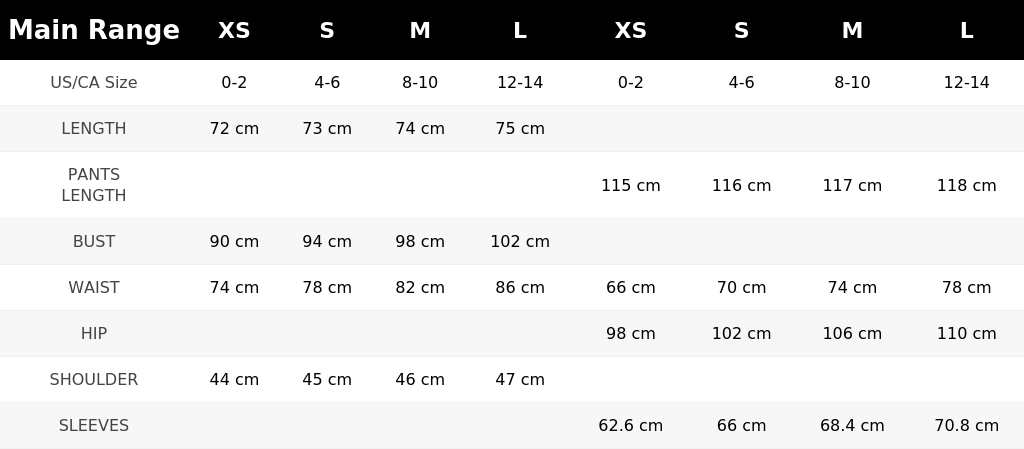
Task: Select the US/CA Size row label
Action: (x=94, y=83)
